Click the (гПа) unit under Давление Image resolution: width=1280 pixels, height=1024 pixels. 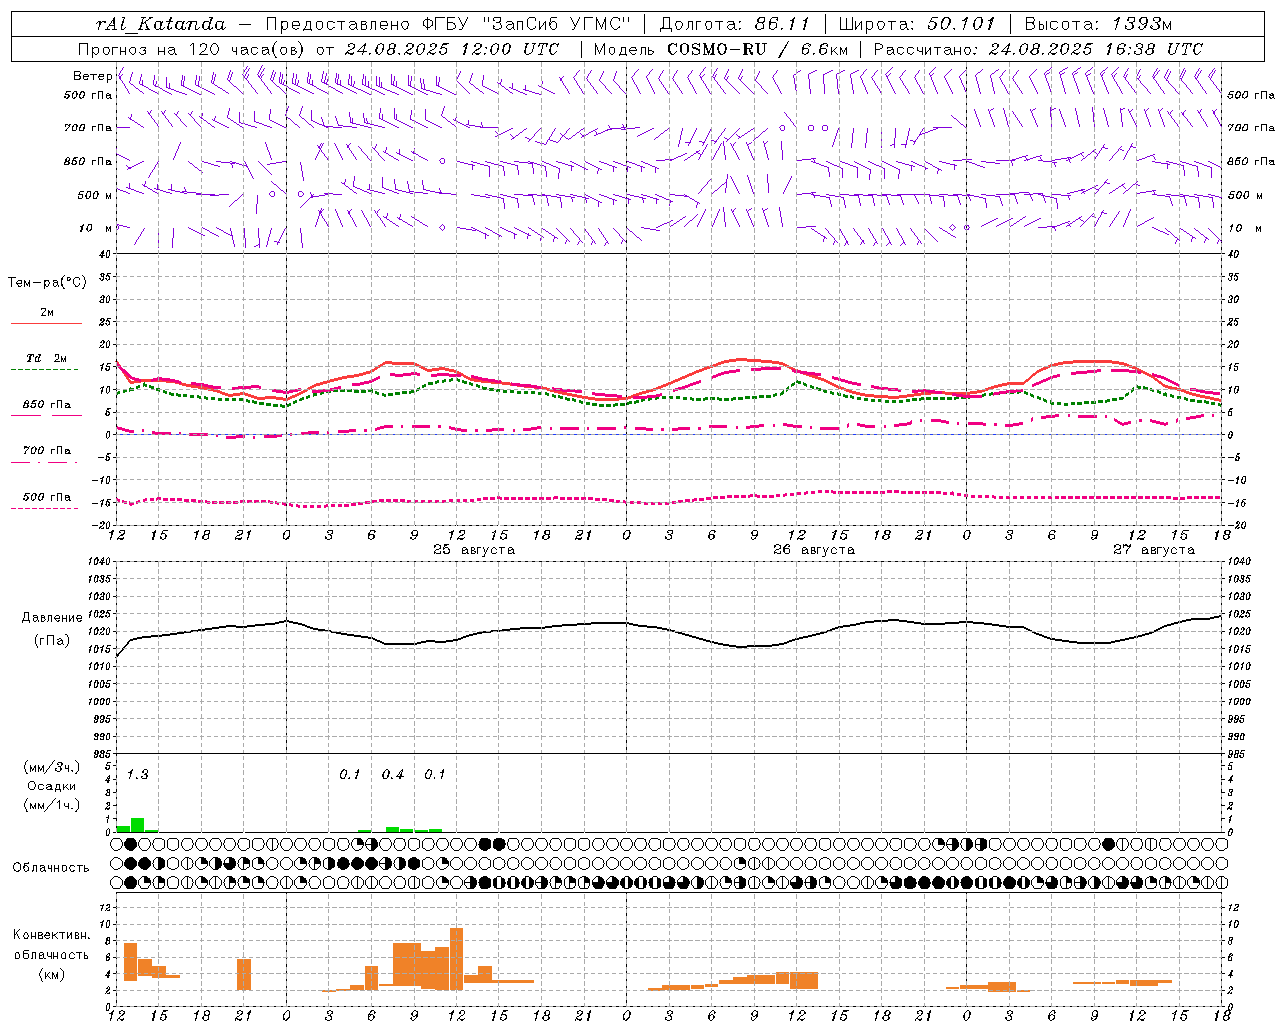52,641
